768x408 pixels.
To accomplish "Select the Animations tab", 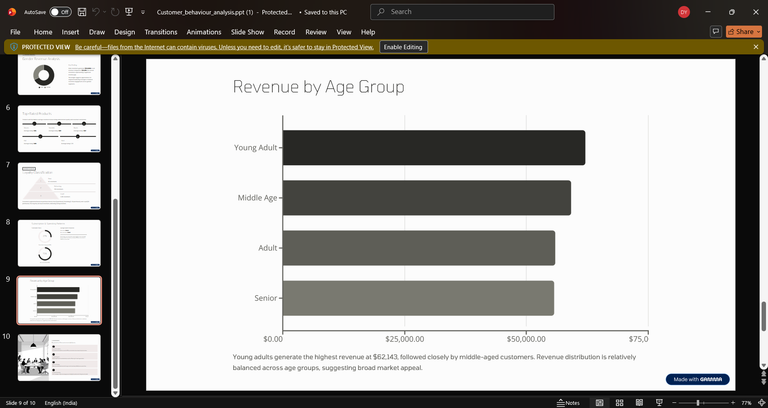I will pyautogui.click(x=204, y=32).
